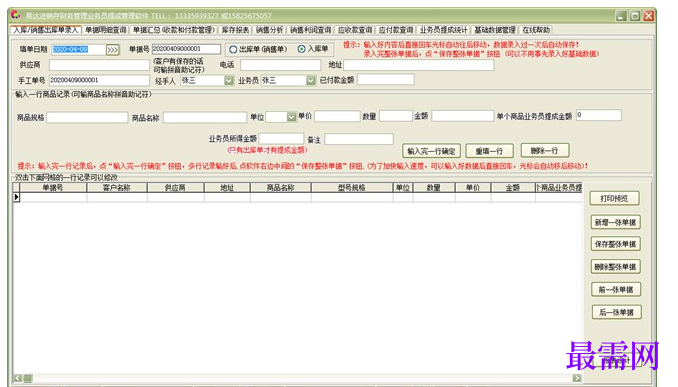The width and height of the screenshot is (678, 387).
Task: Close the application window
Action: [x=649, y=16]
